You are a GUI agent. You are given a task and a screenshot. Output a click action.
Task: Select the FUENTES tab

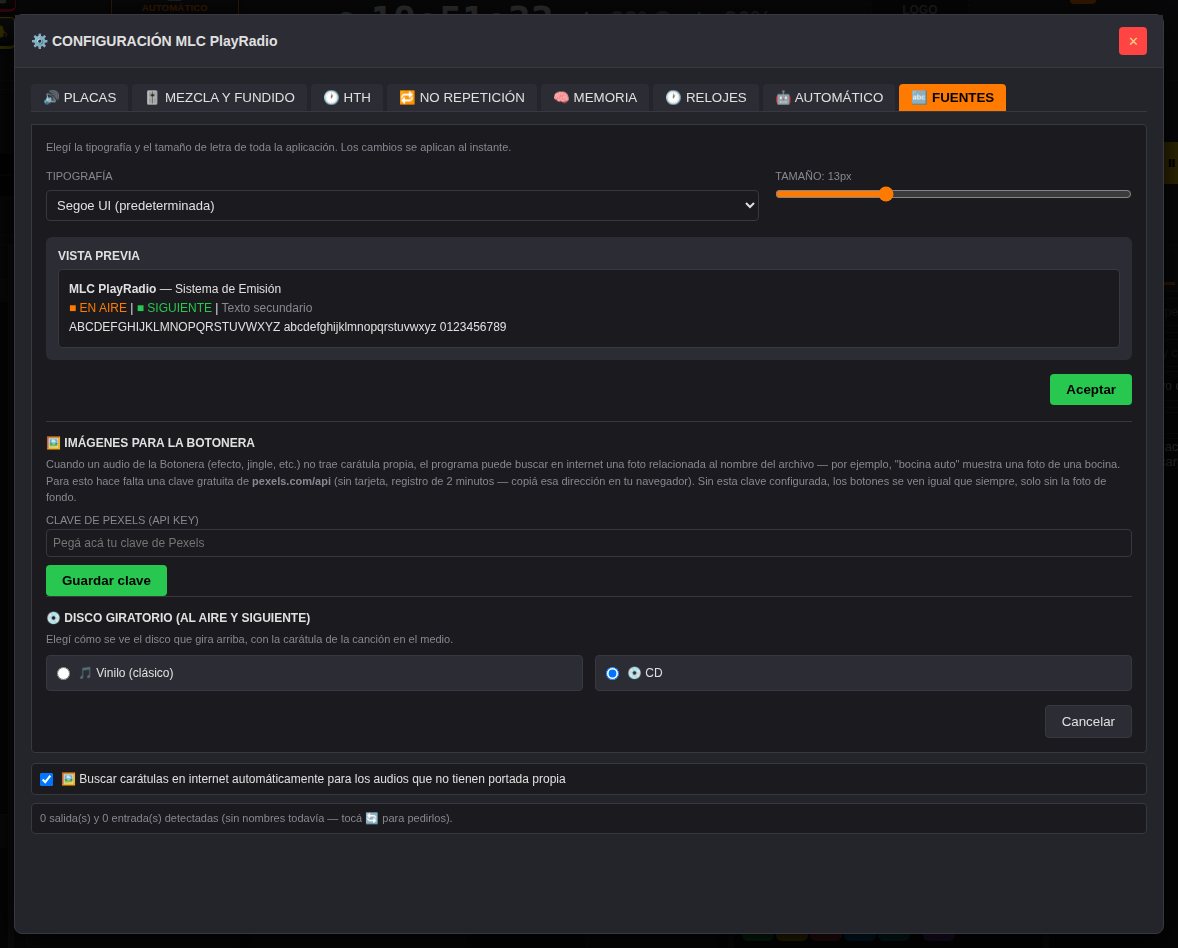click(952, 98)
